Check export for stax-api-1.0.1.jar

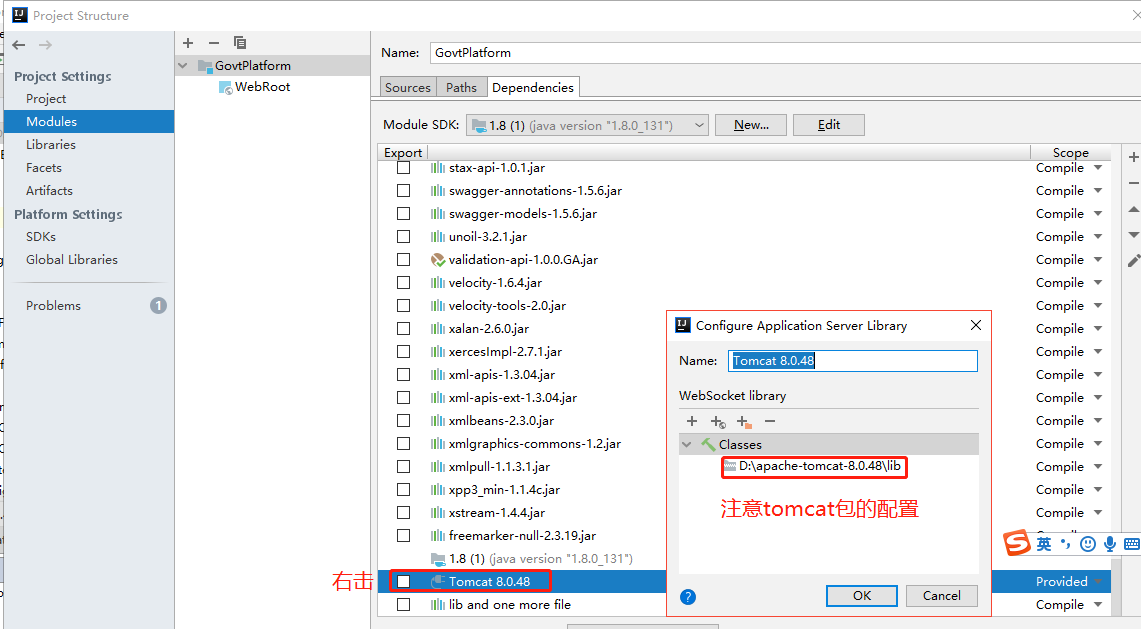point(403,167)
